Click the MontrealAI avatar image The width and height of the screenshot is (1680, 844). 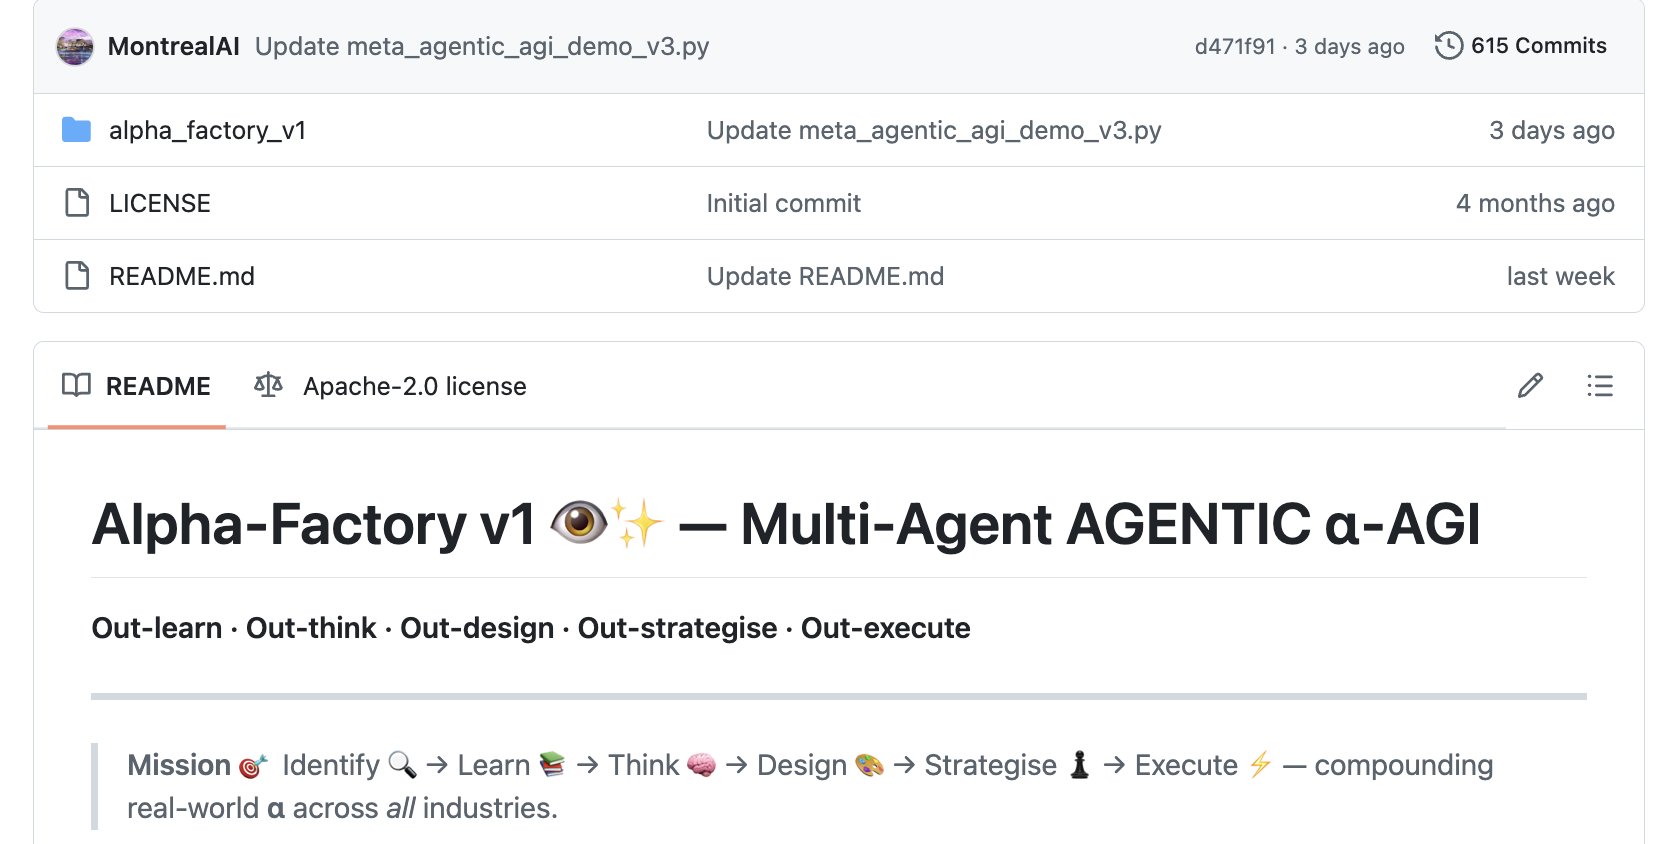(75, 47)
